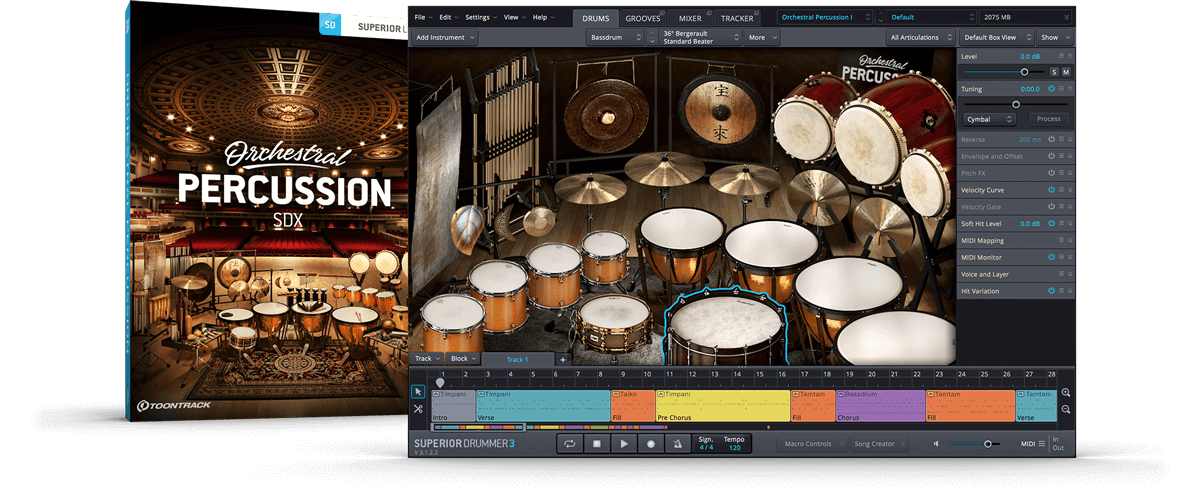Open the Level section menu icon

point(1061,57)
